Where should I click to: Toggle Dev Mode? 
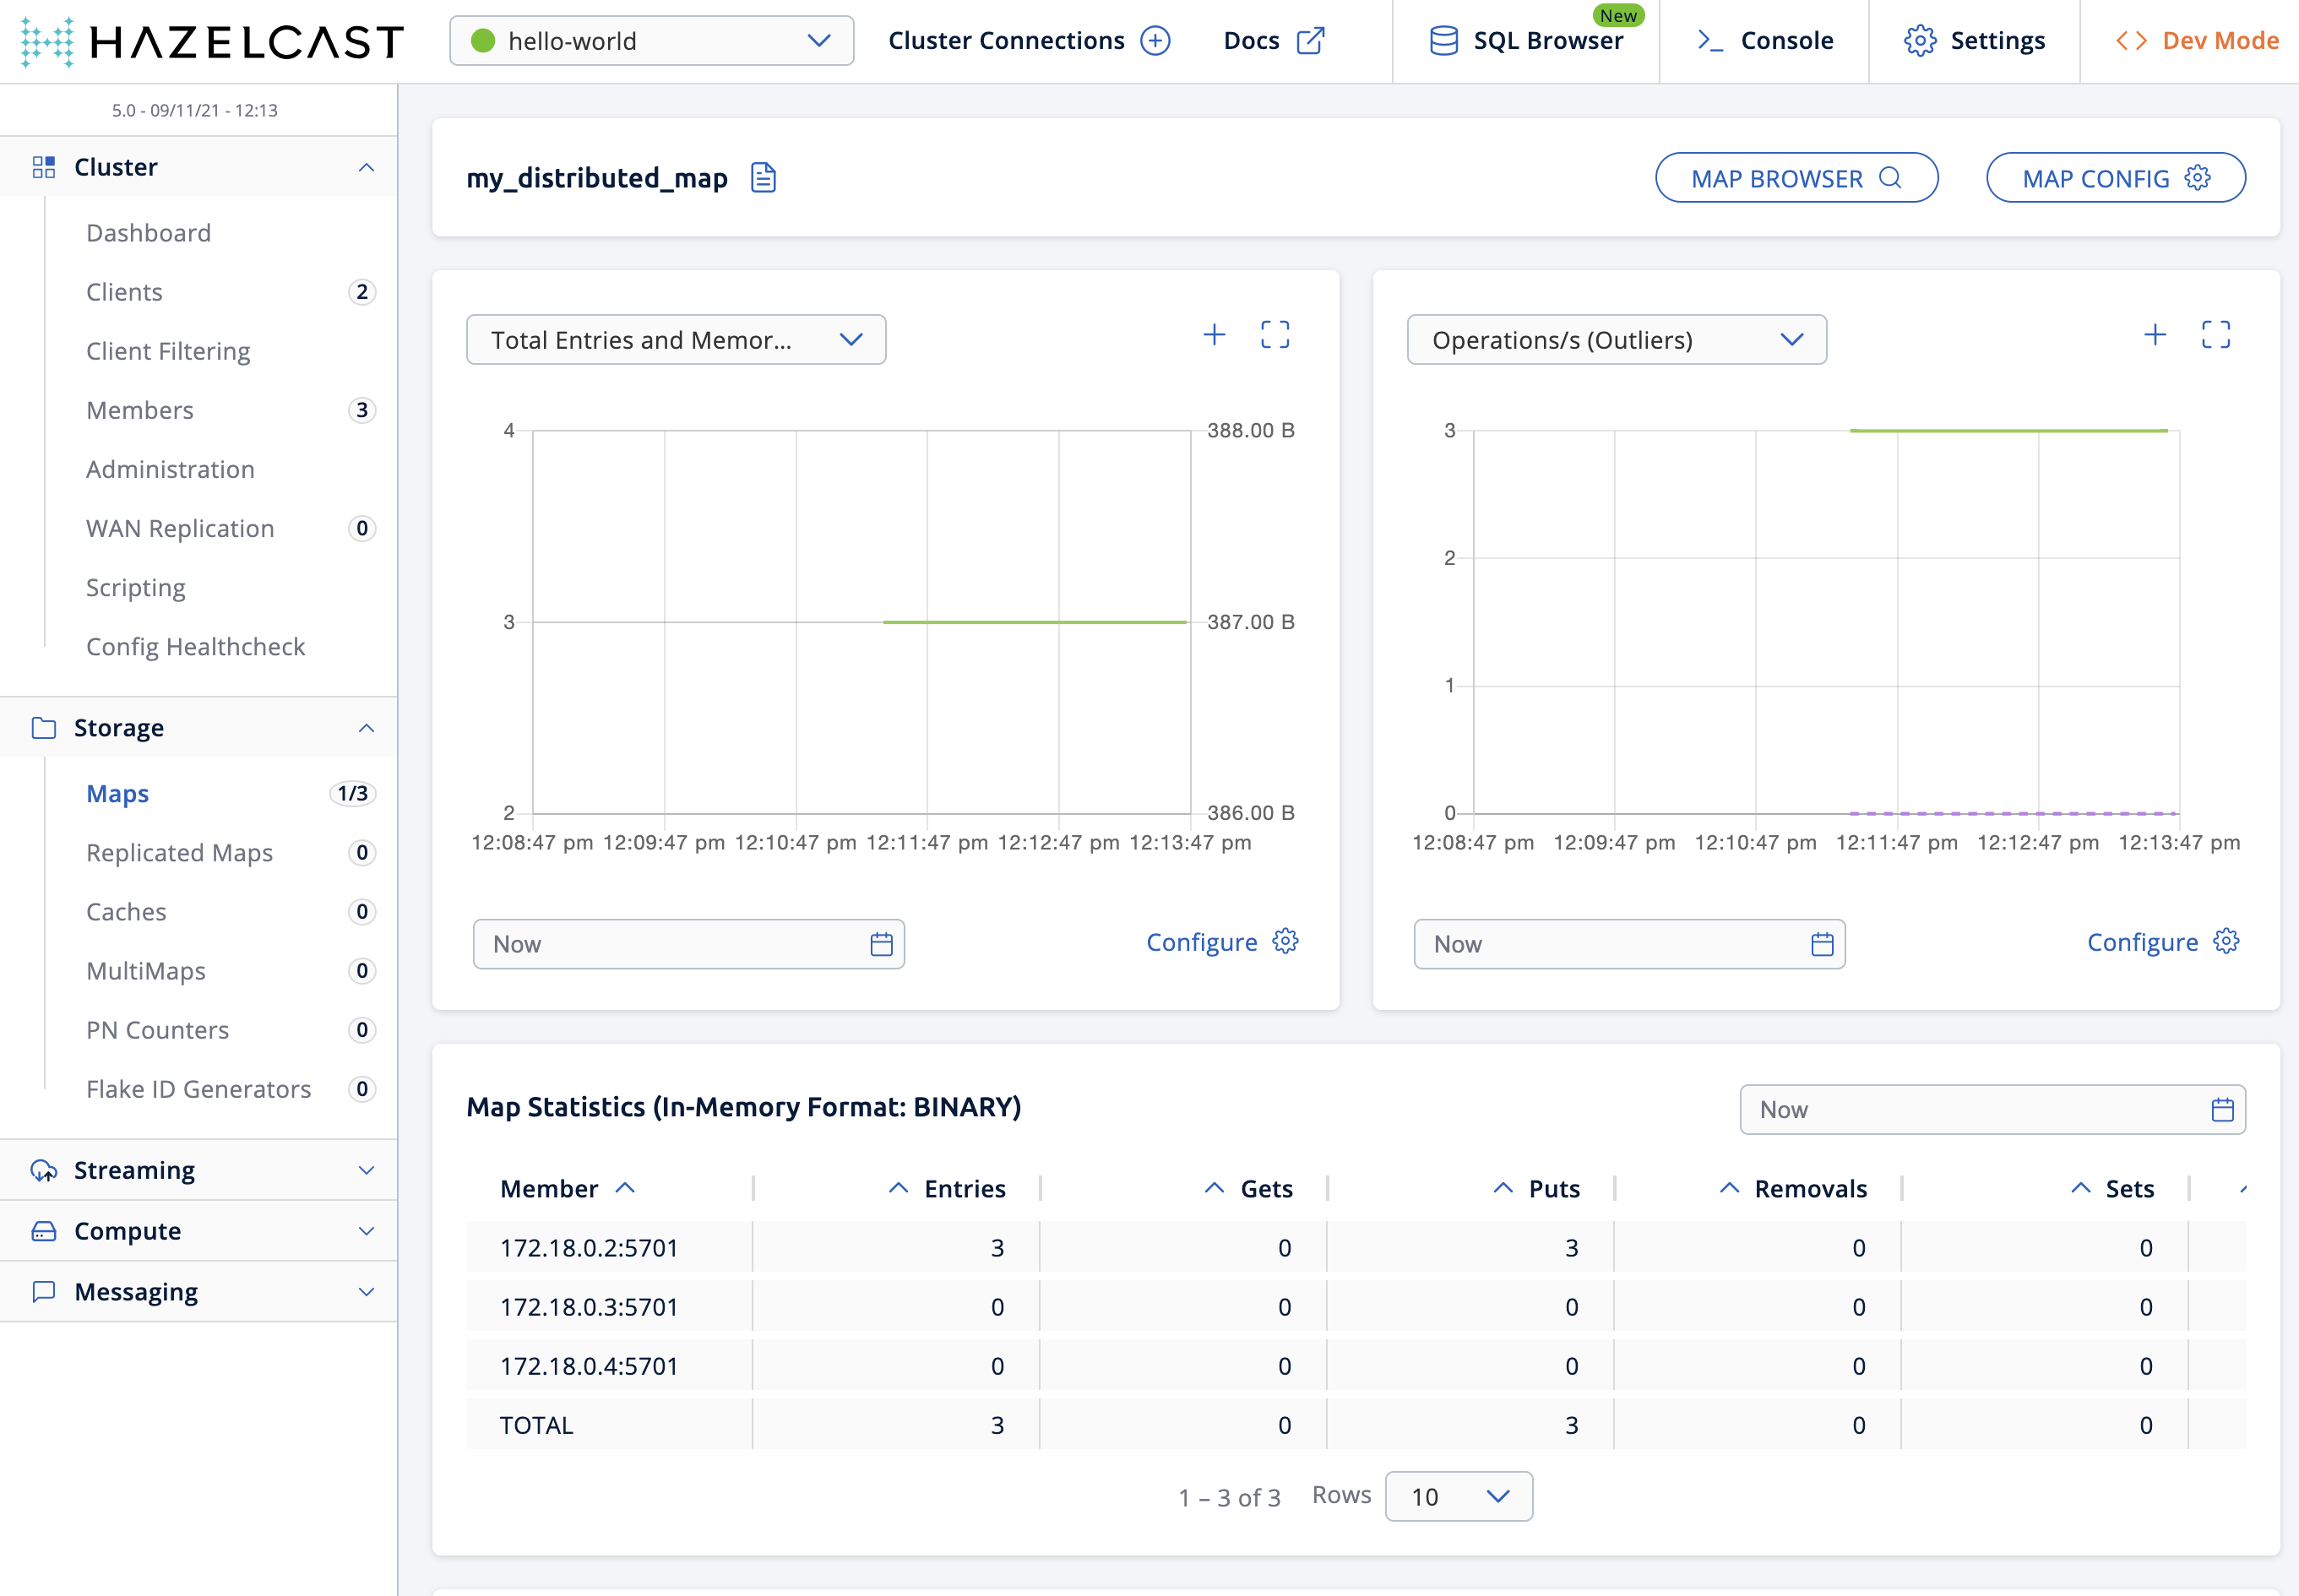coord(2197,41)
